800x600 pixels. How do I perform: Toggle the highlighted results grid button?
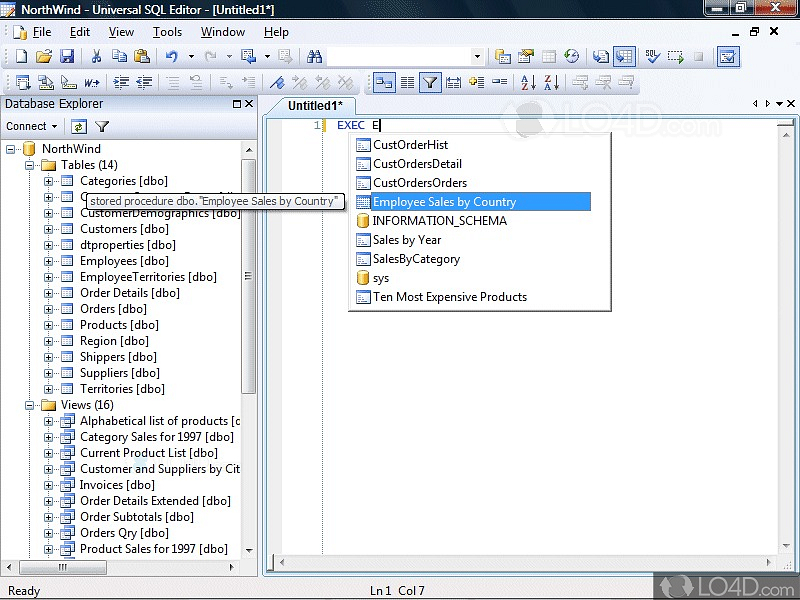tap(624, 57)
